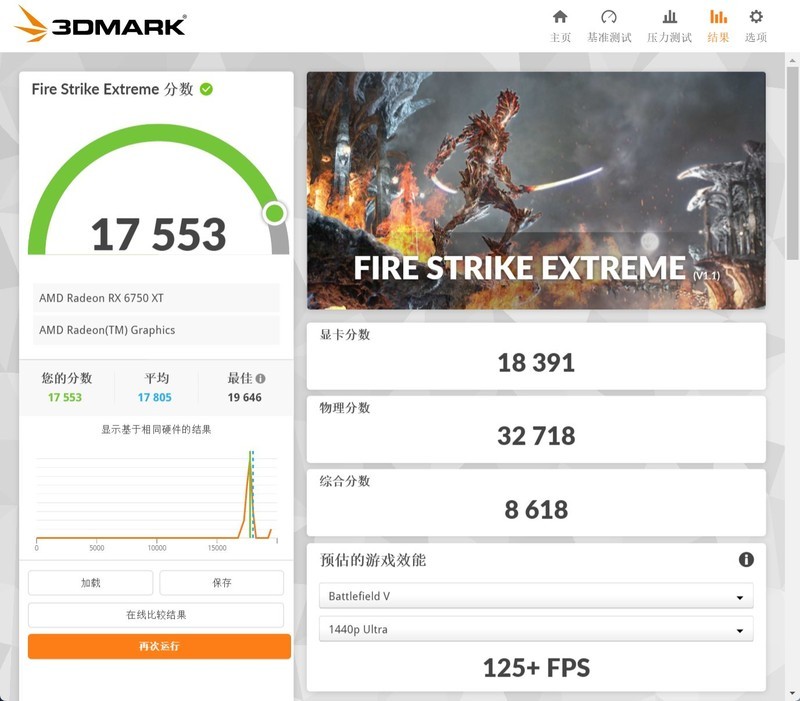800x701 pixels.
Task: Click the 在线比较结果 compare button
Action: (x=156, y=612)
